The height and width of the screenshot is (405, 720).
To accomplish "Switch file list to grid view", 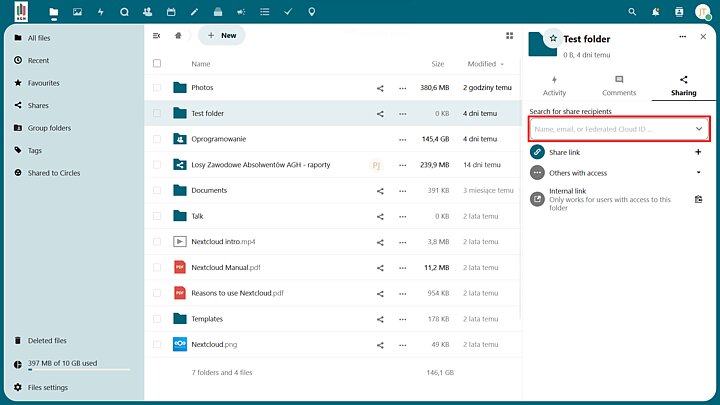I will pos(509,35).
